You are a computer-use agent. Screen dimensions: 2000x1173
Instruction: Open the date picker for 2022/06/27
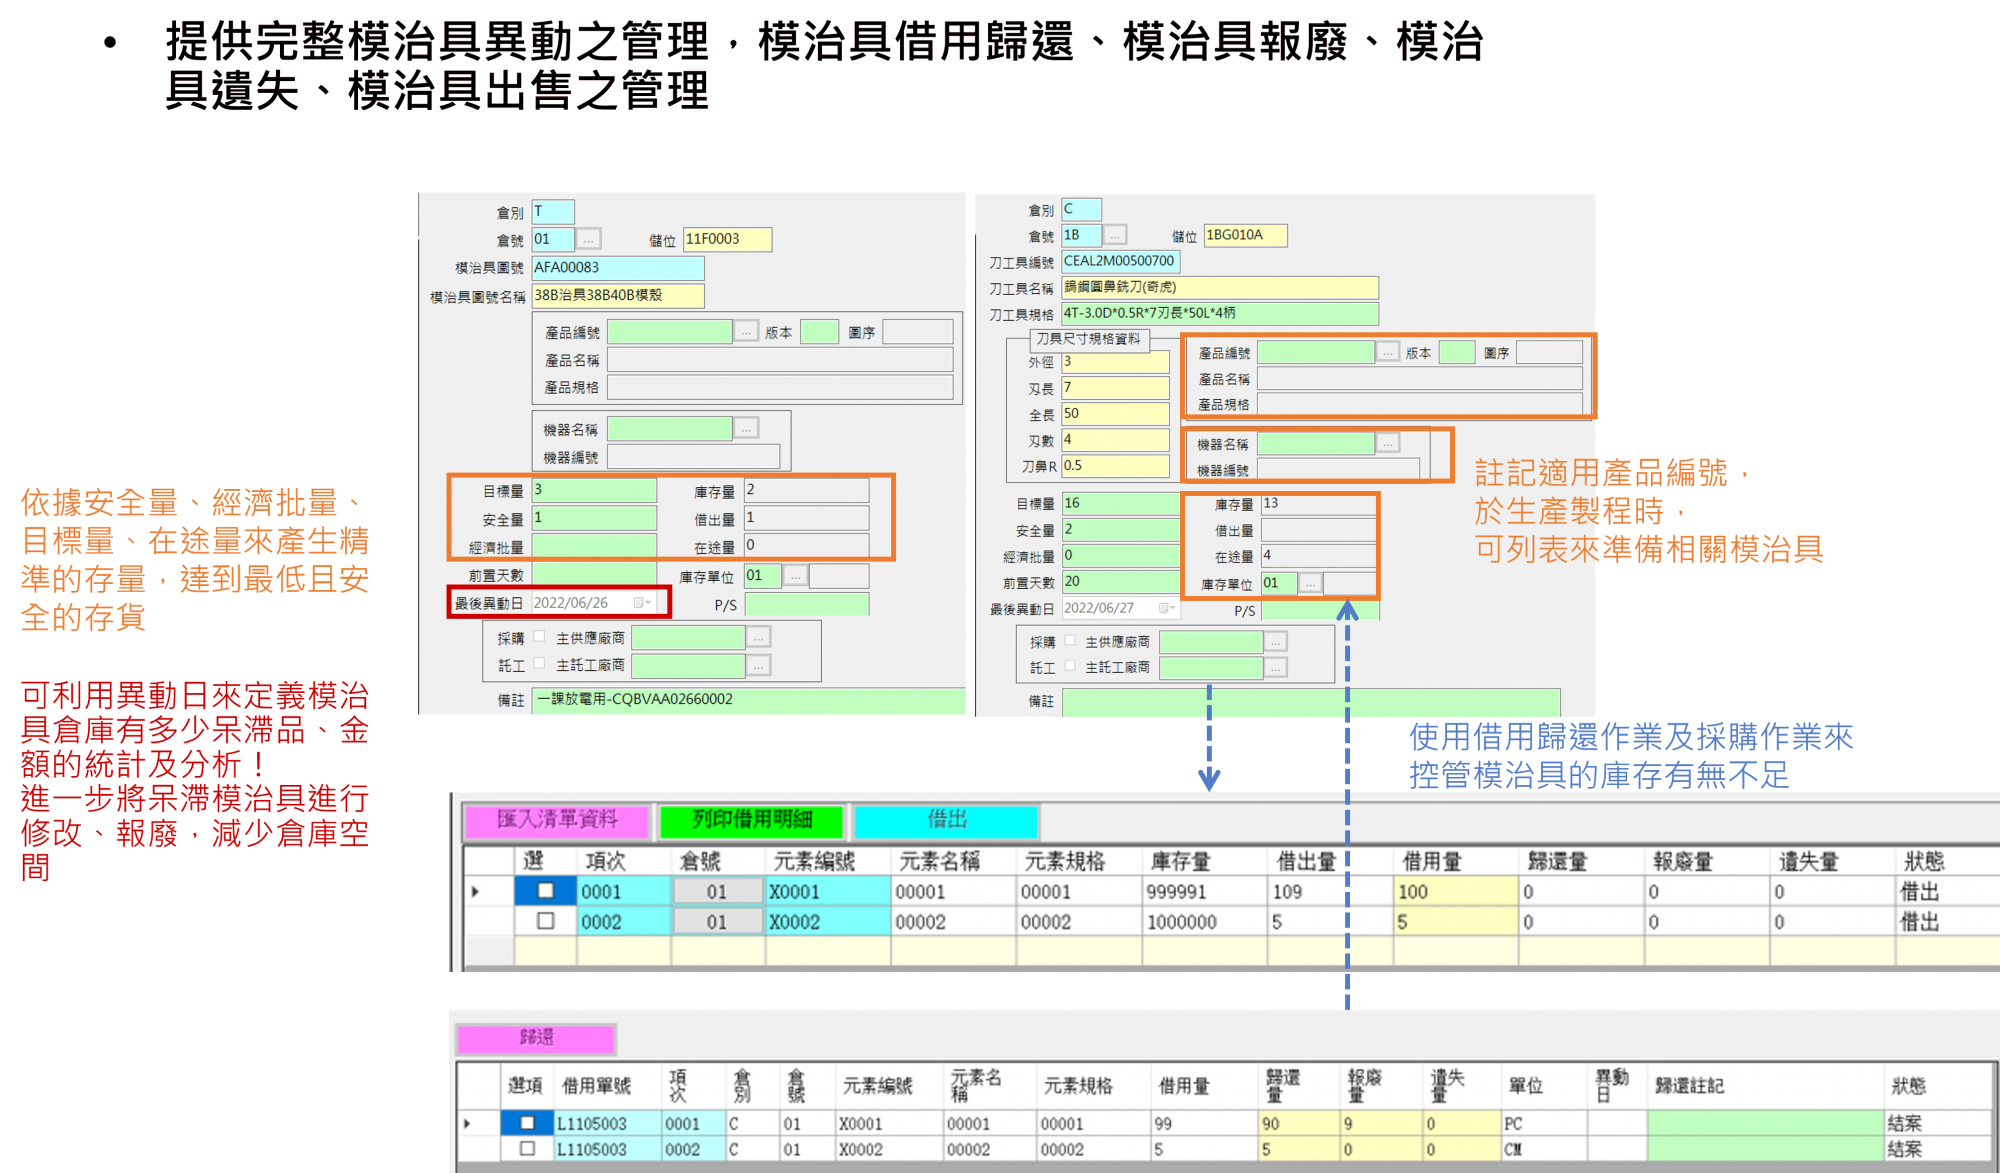point(1166,608)
